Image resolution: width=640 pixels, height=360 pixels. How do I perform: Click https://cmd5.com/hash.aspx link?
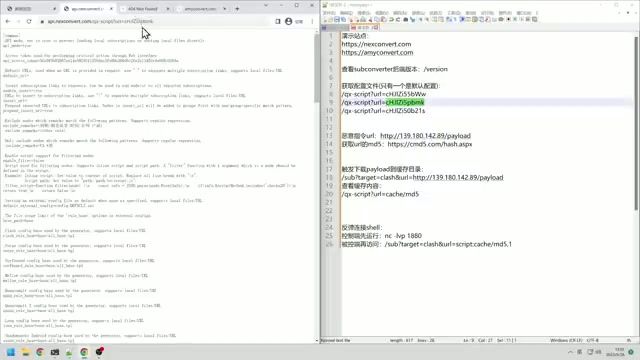coord(430,144)
